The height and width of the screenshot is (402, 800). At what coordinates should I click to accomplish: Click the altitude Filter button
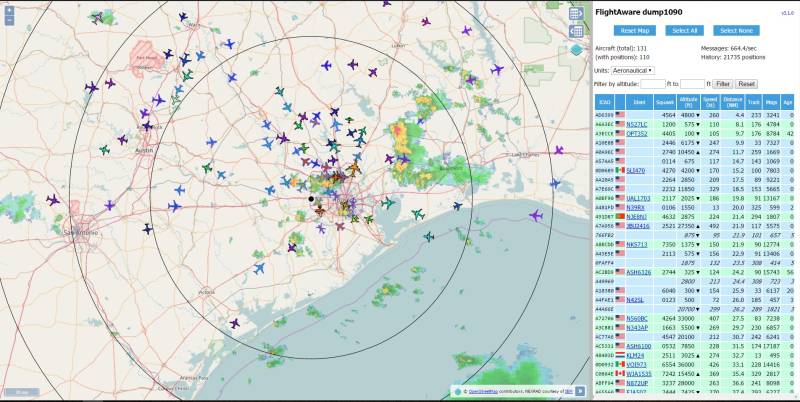click(723, 84)
